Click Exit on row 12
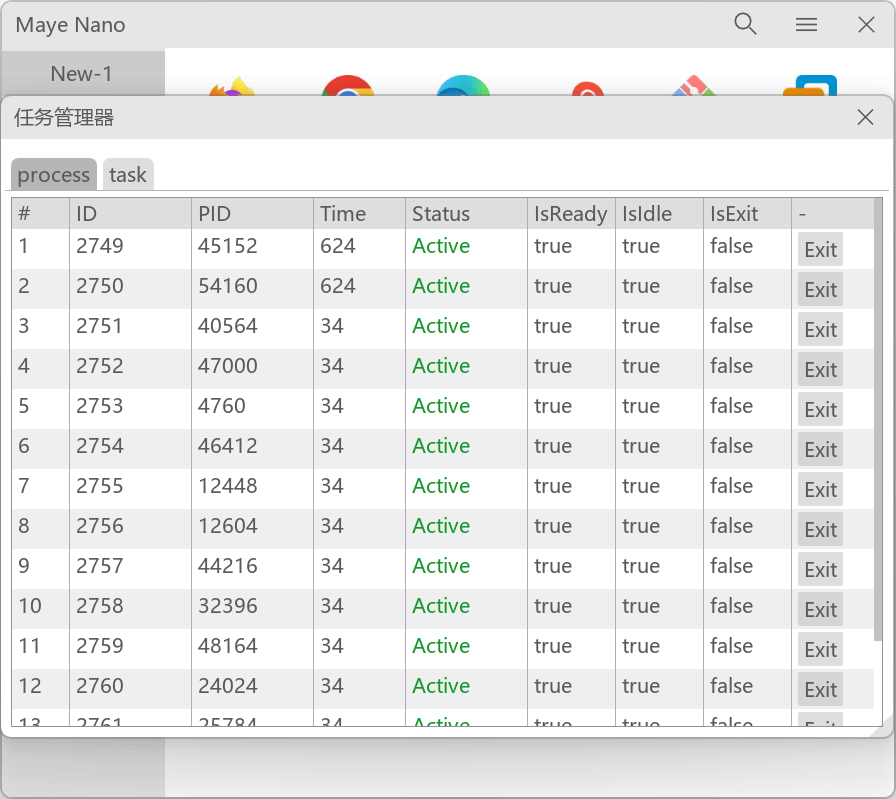The width and height of the screenshot is (896, 799). (820, 689)
